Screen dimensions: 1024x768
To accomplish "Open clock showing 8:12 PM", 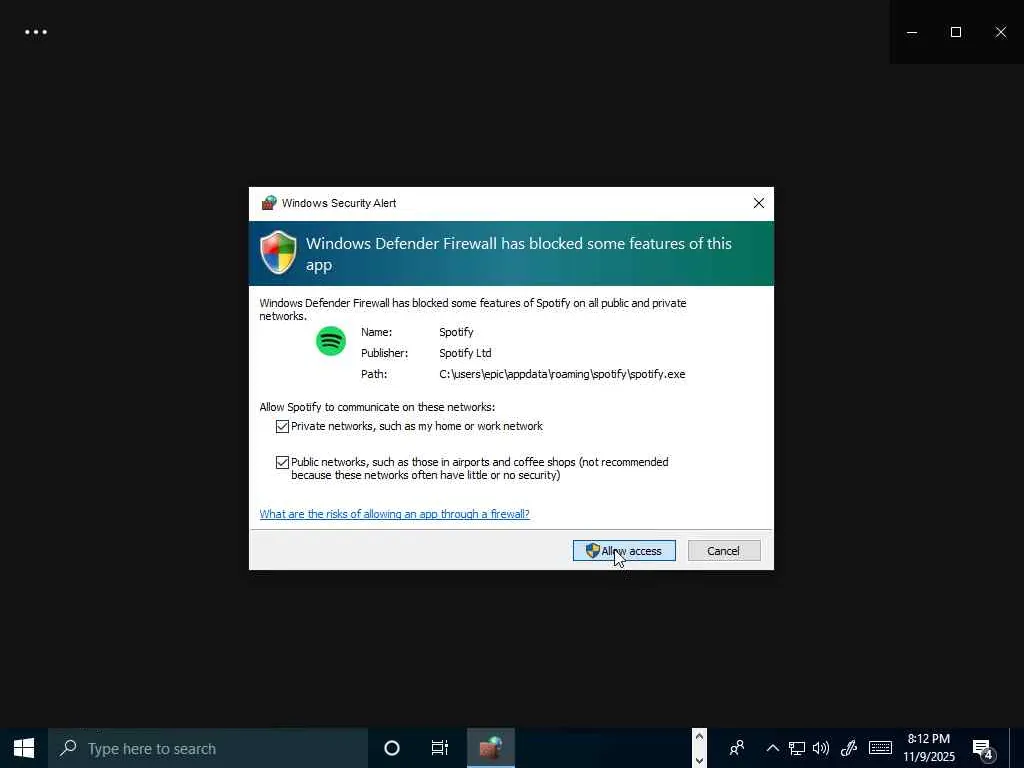I will point(929,748).
